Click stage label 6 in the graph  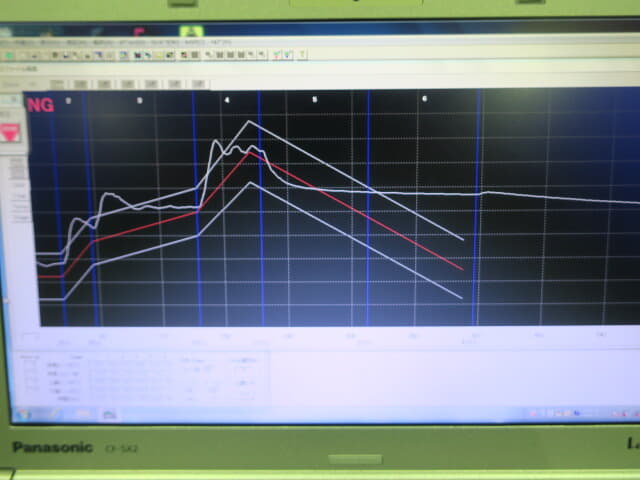(424, 99)
